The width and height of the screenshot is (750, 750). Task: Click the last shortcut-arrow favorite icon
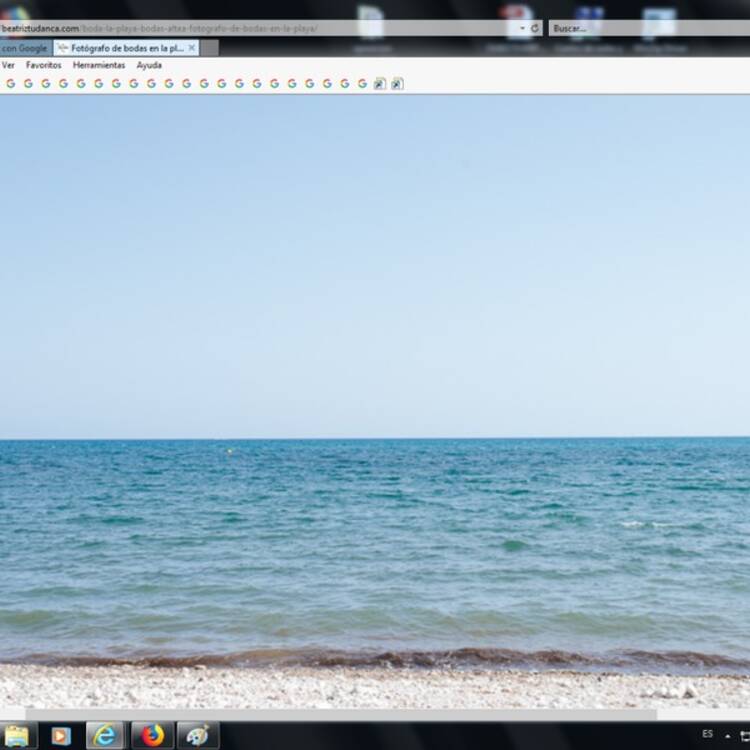coord(397,84)
